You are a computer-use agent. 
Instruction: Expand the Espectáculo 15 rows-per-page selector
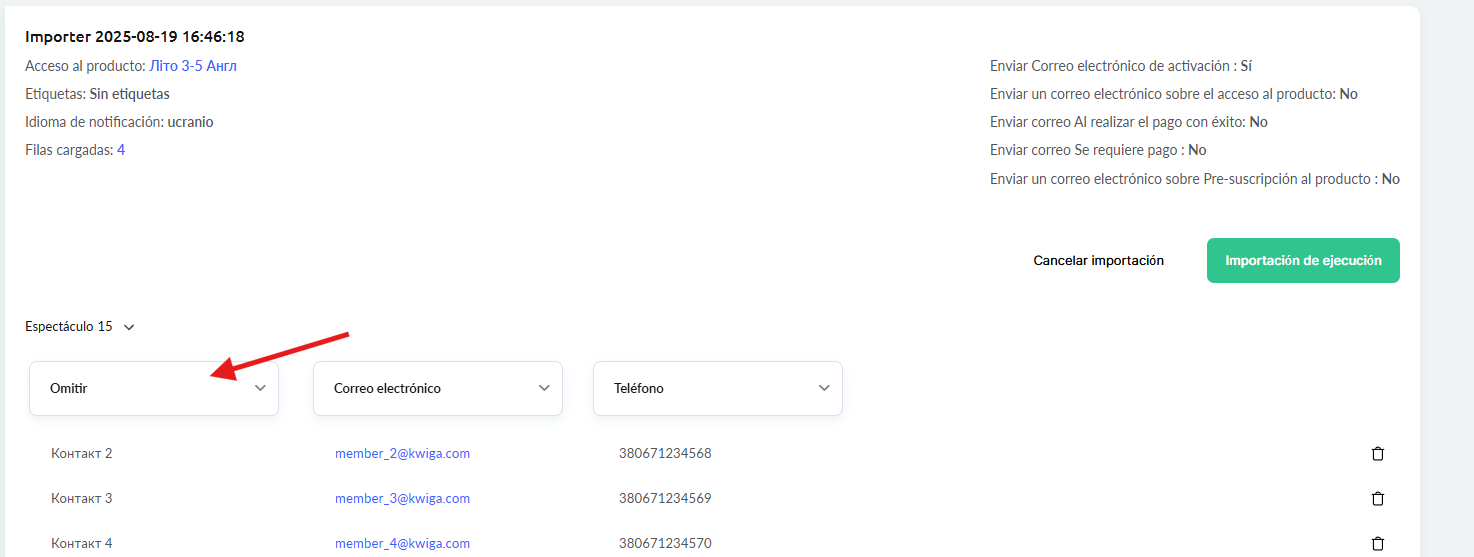coord(80,327)
